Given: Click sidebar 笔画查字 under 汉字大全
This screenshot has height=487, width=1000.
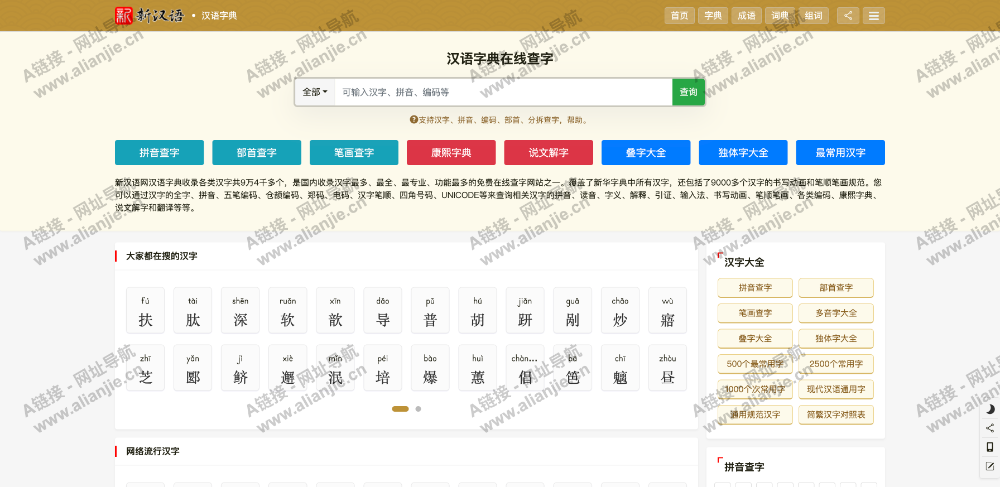Looking at the screenshot, I should tap(755, 313).
